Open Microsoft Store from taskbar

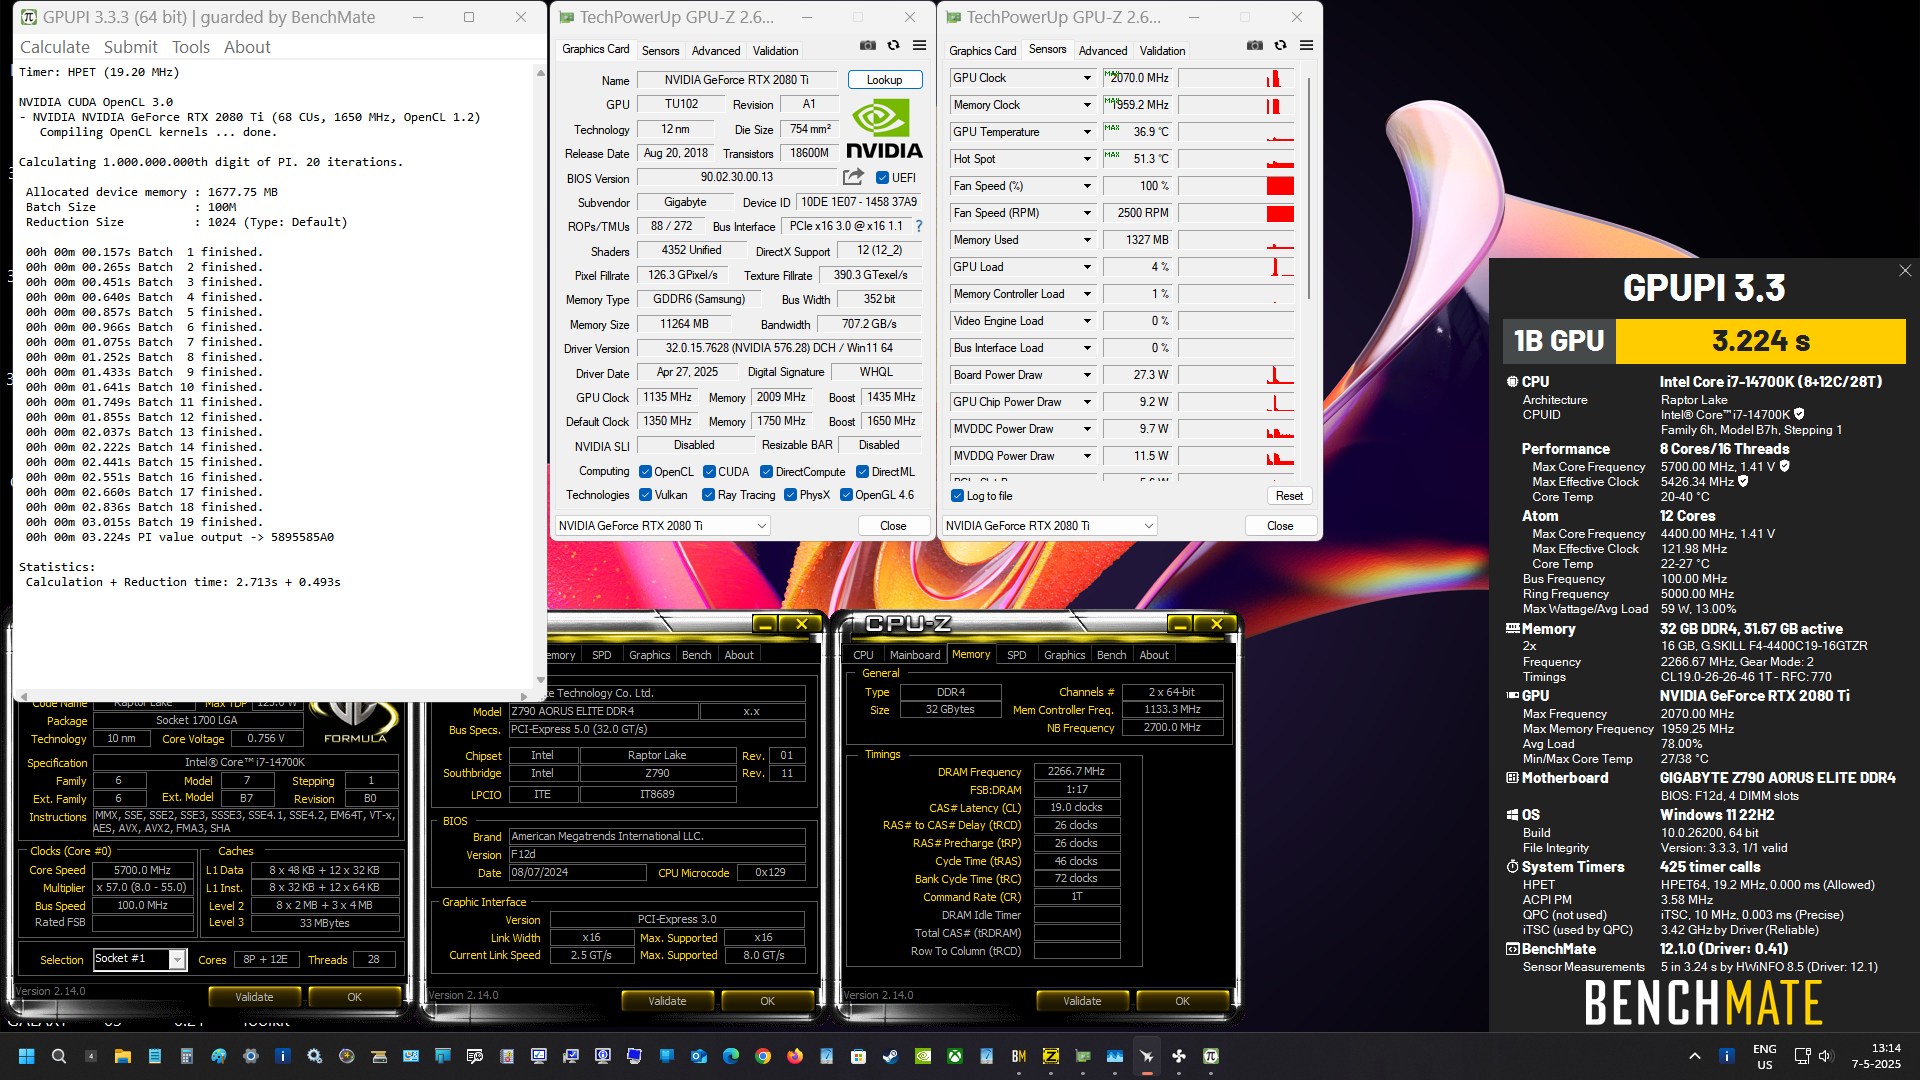(x=859, y=1056)
